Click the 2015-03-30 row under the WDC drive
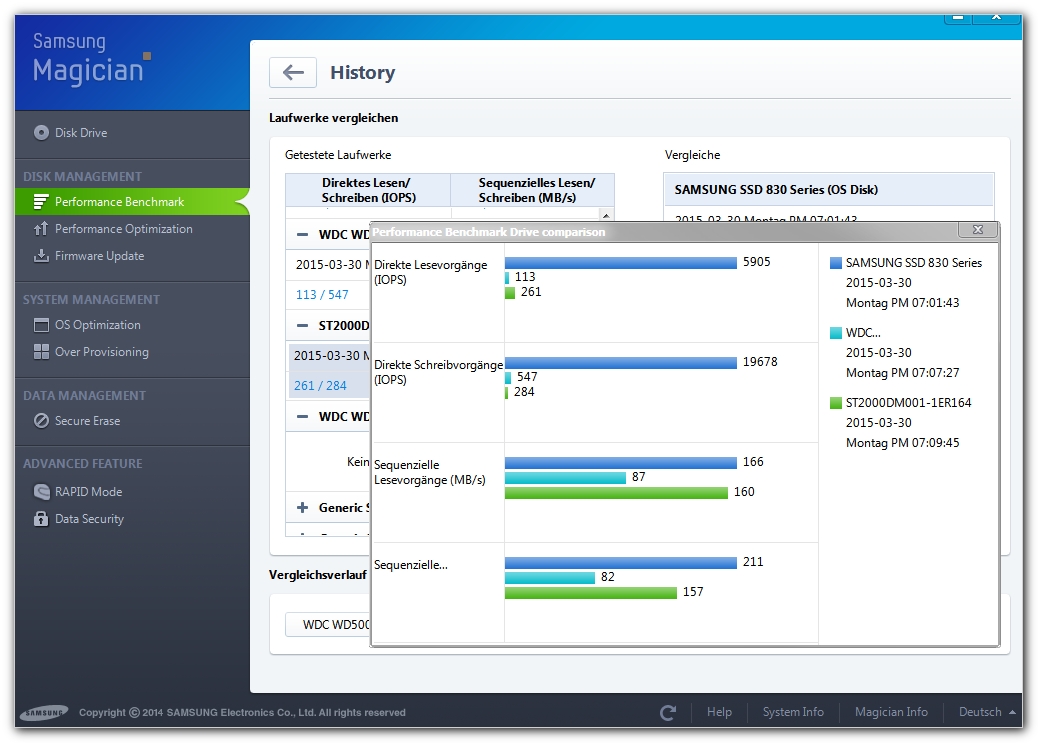This screenshot has width=1038, height=743. [328, 264]
